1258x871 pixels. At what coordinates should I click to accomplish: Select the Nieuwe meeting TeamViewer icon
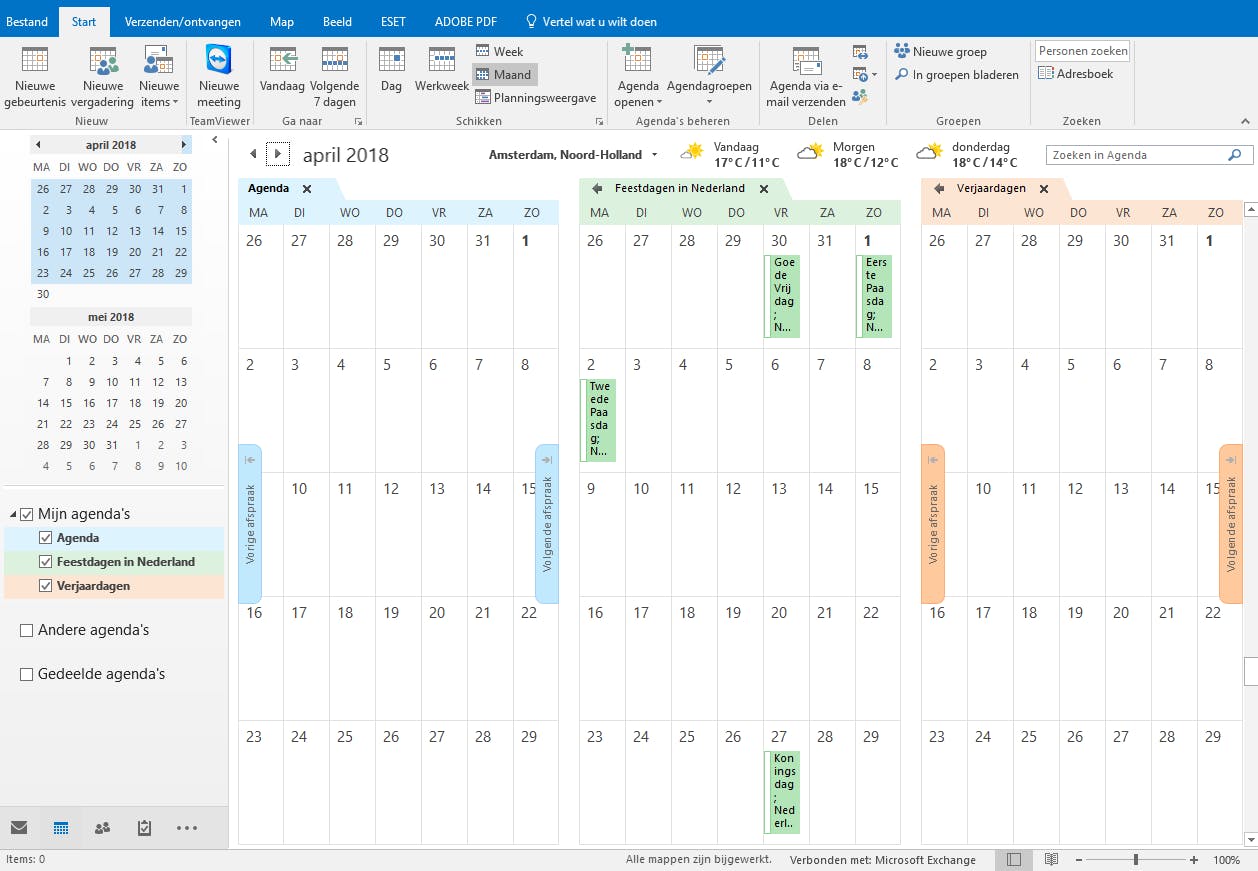(219, 78)
